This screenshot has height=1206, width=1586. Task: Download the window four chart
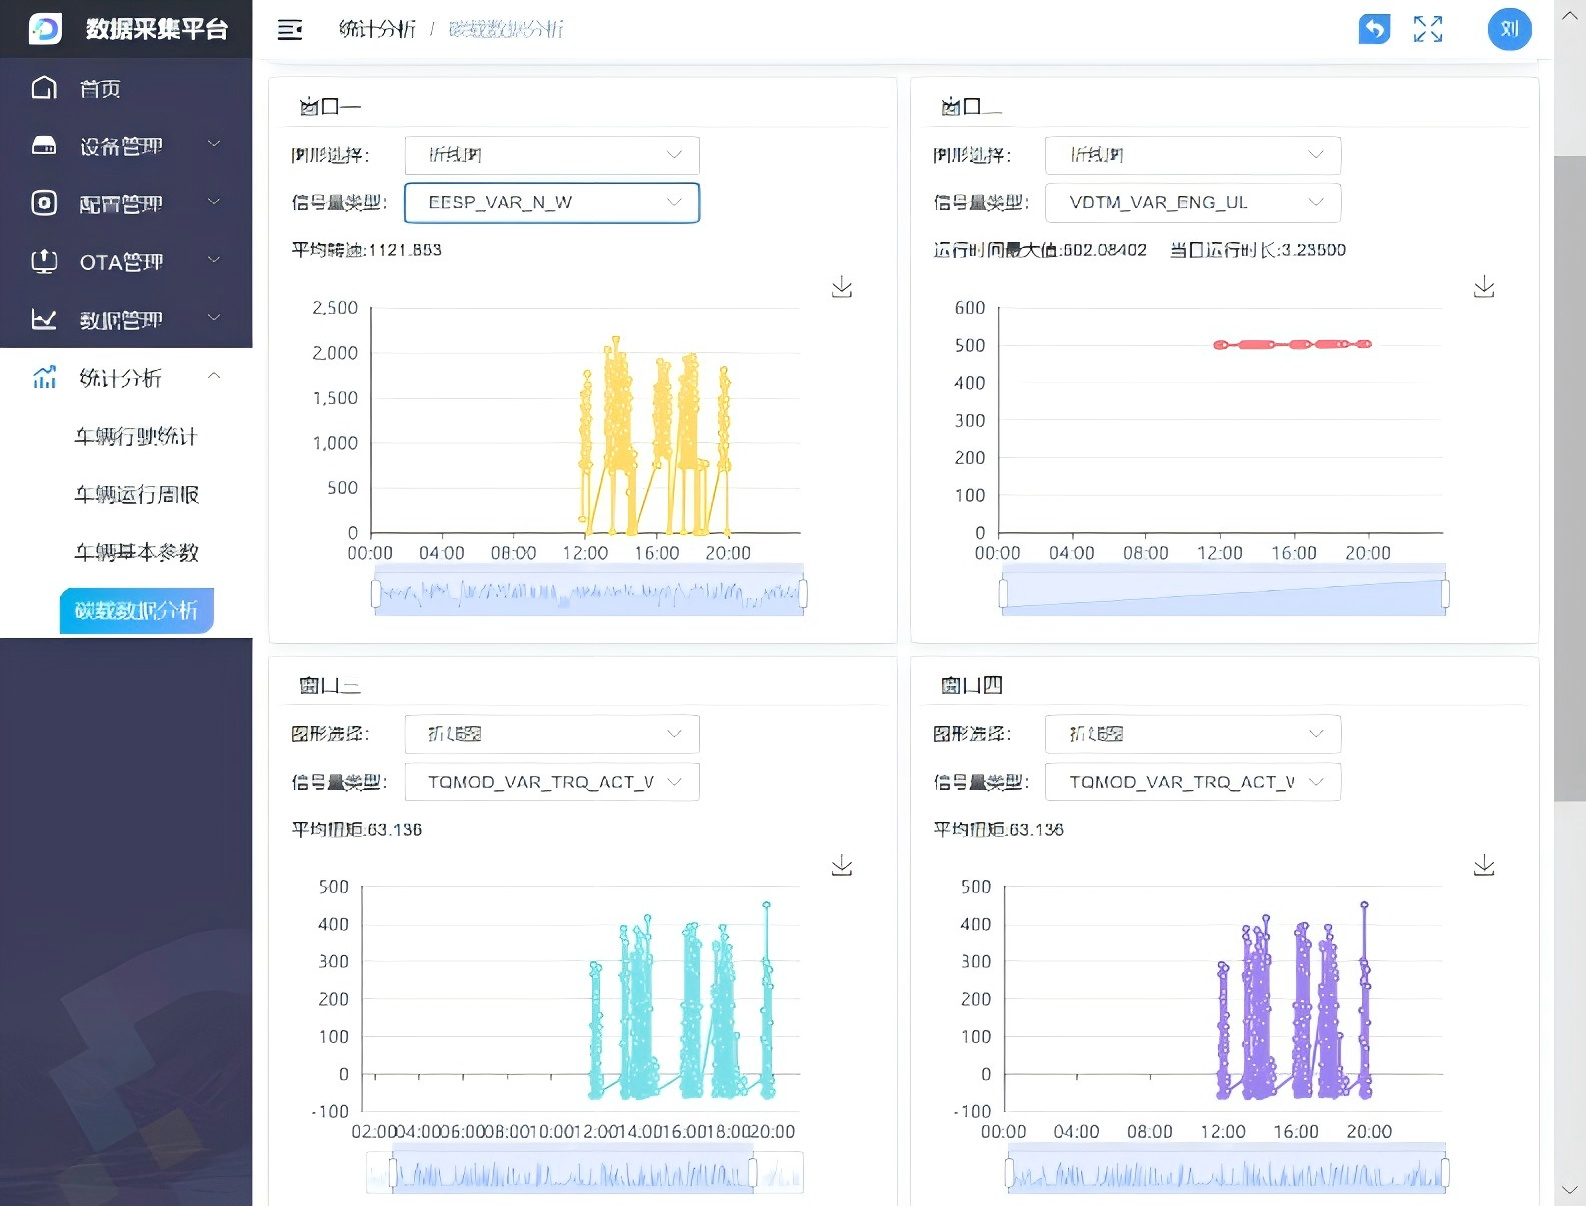coord(1484,866)
